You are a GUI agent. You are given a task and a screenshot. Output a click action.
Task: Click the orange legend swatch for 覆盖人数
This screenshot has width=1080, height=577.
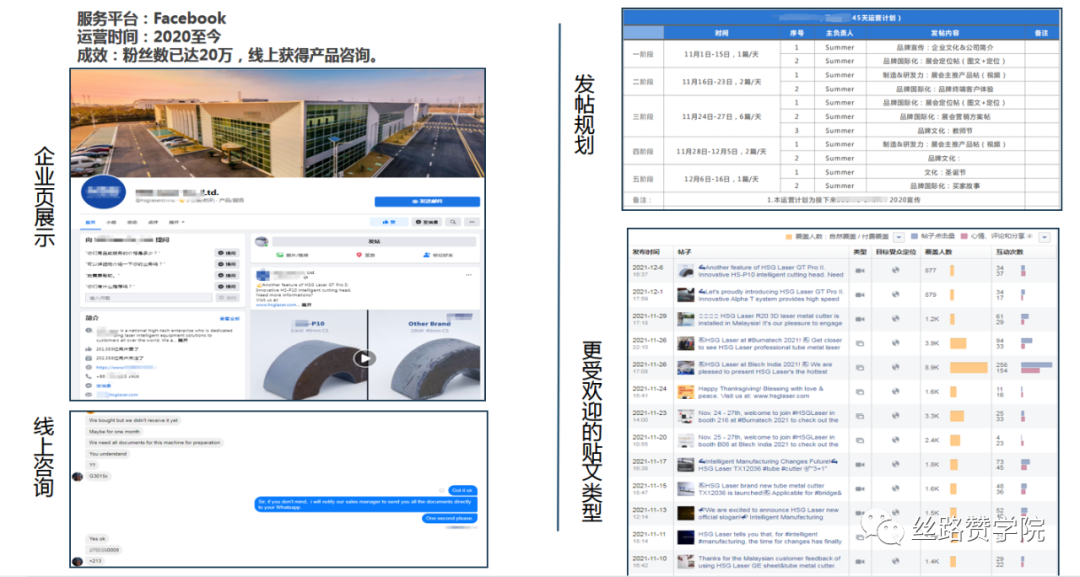pos(789,237)
